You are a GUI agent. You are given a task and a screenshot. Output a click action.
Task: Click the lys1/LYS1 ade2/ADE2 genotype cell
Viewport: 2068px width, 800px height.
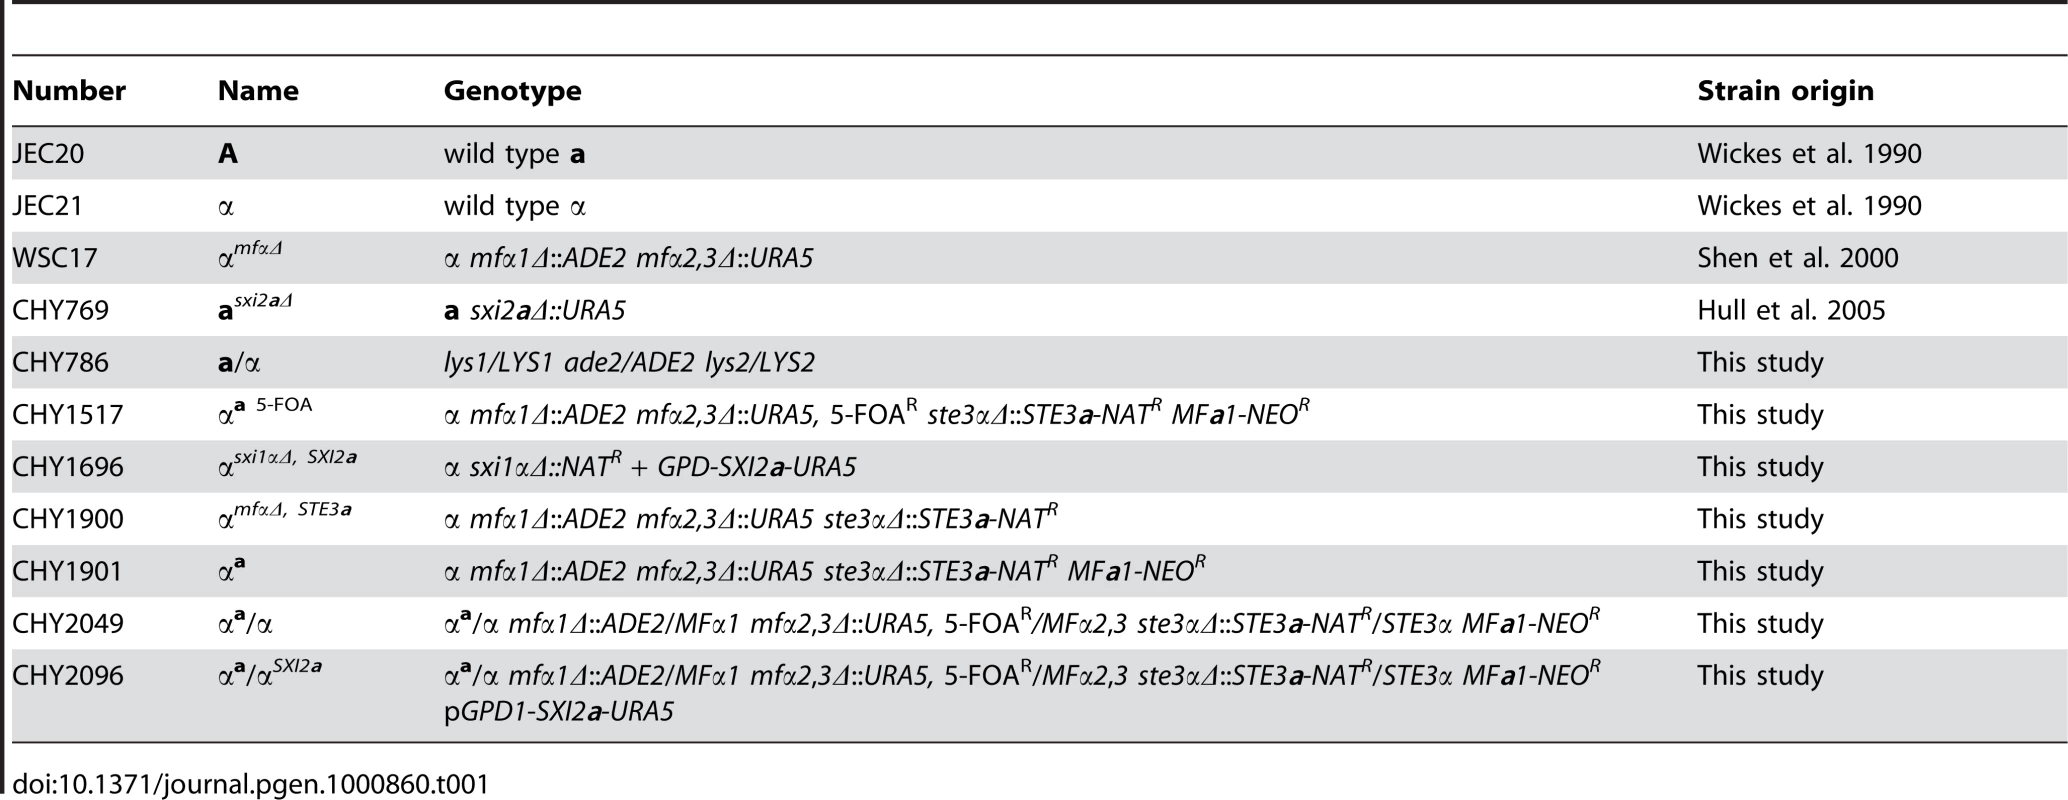click(629, 362)
